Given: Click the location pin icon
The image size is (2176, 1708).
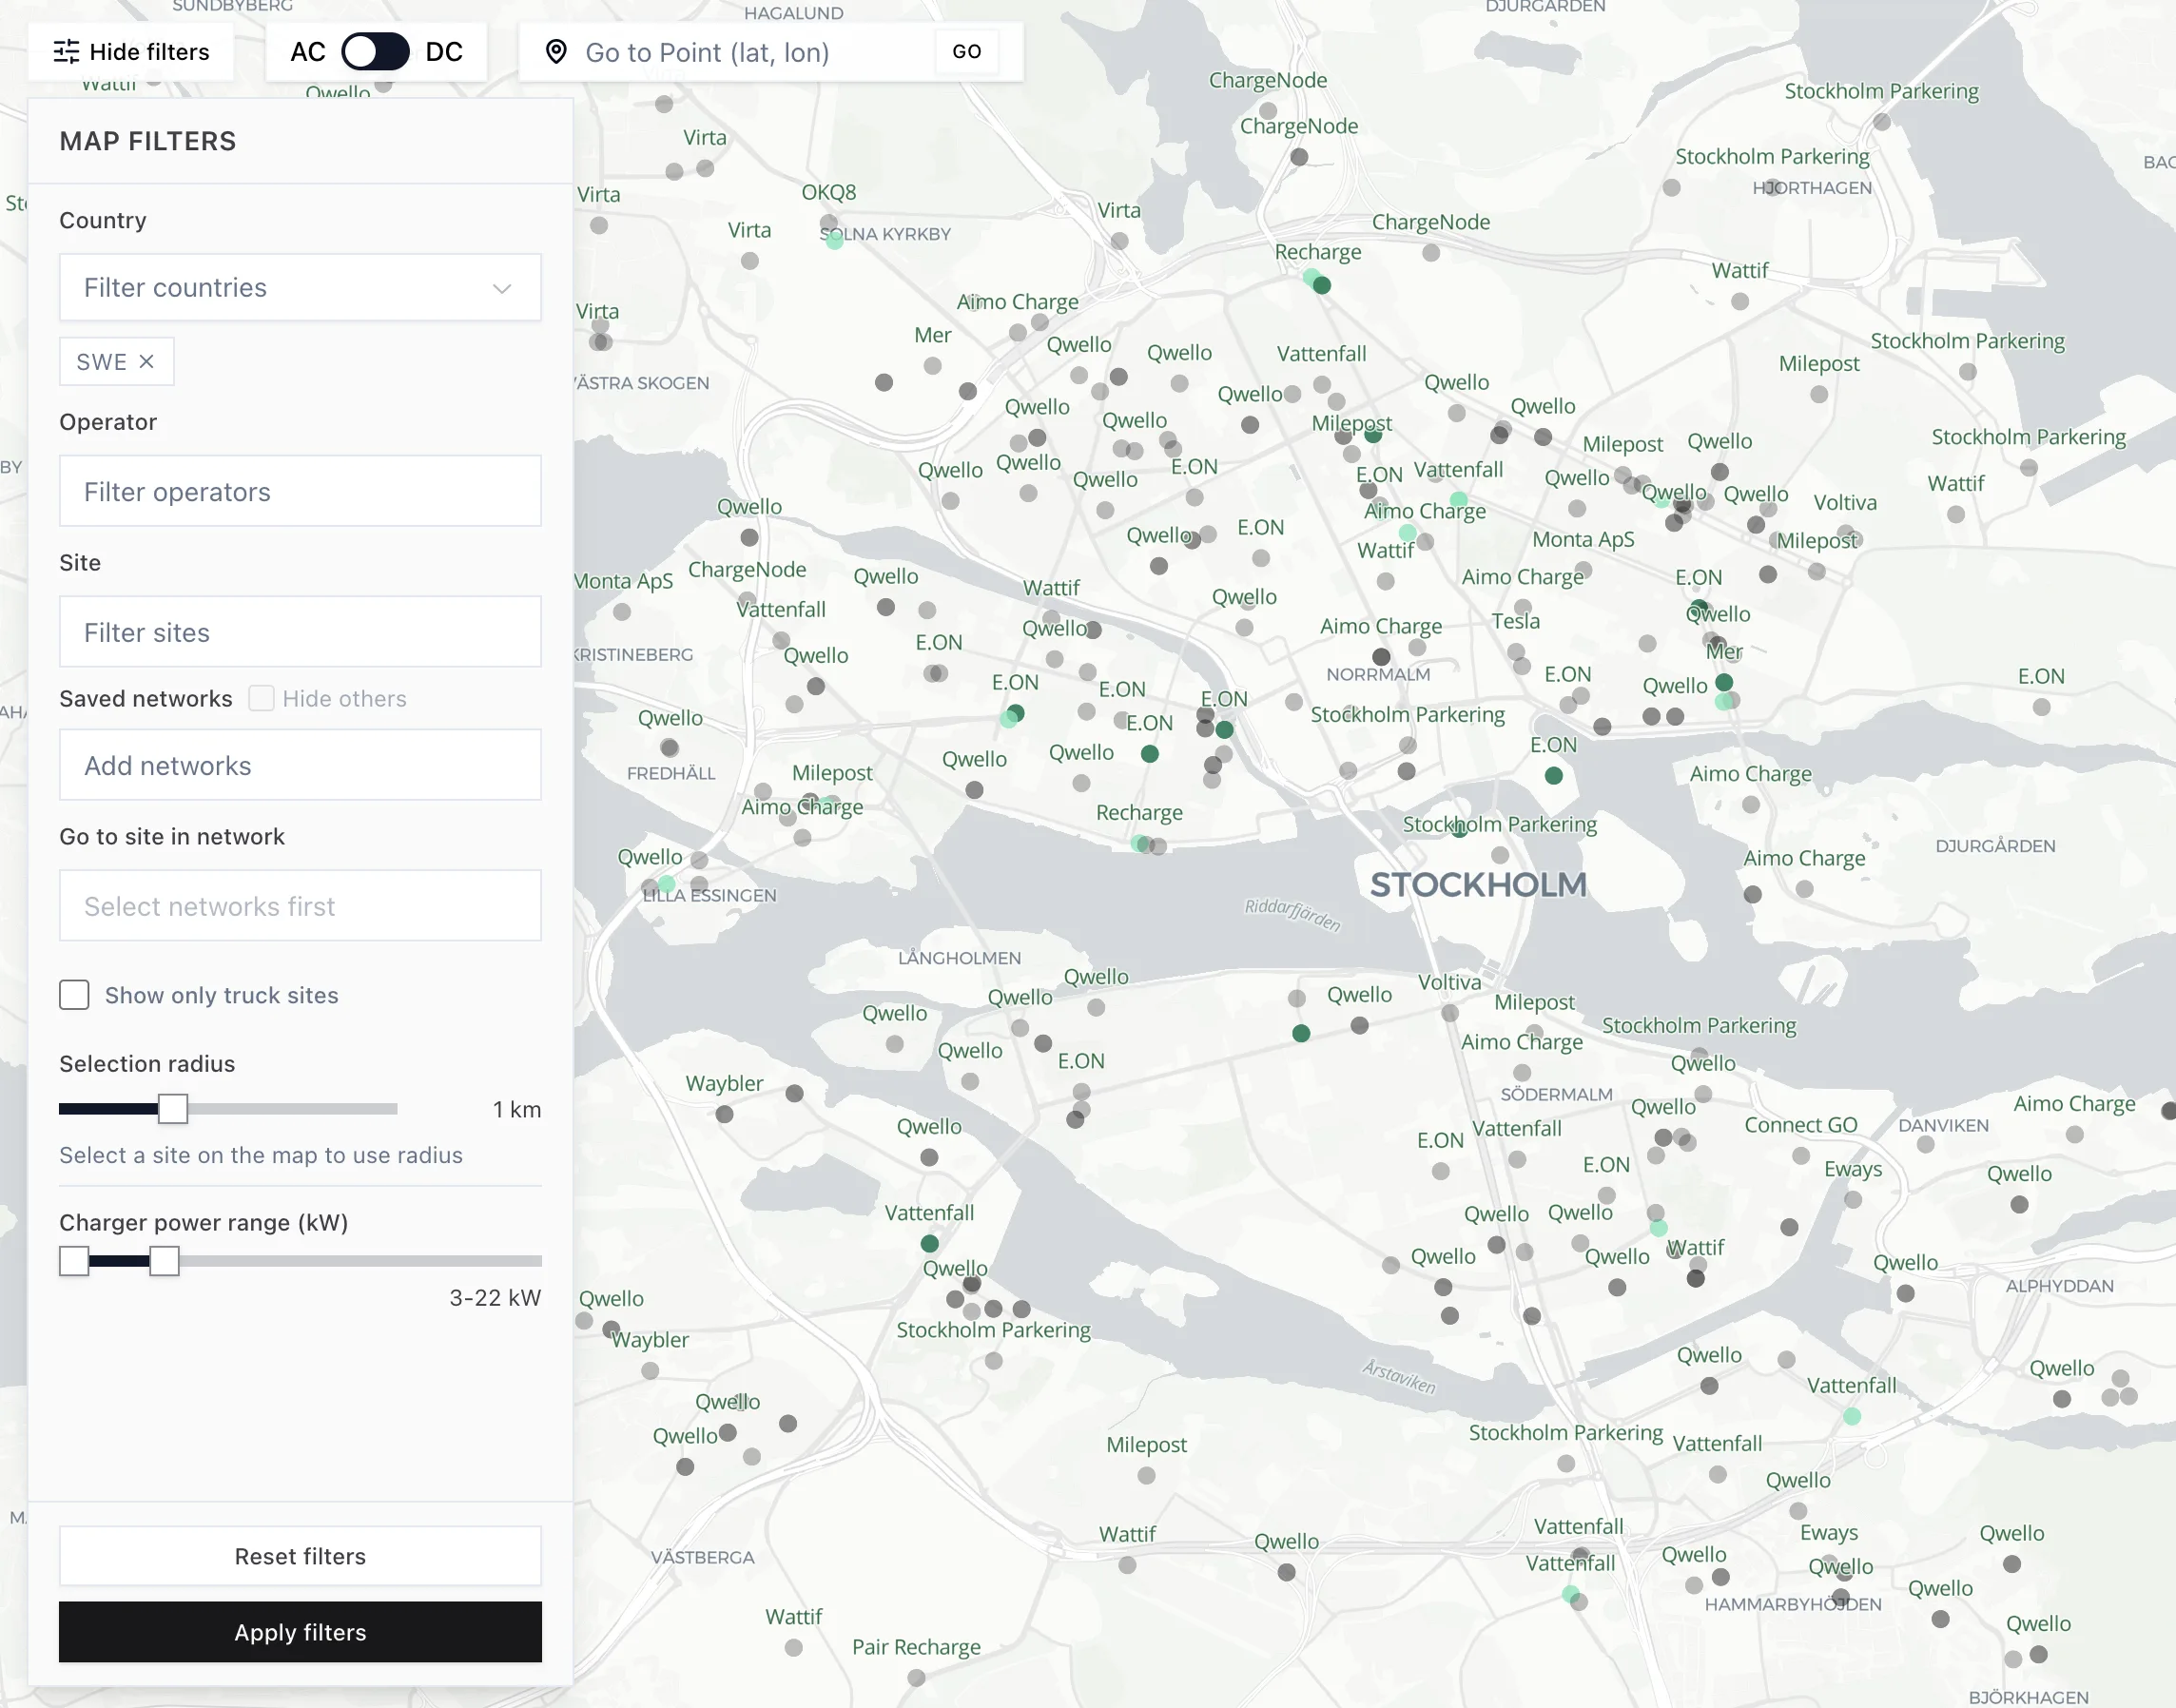Looking at the screenshot, I should click(x=556, y=52).
